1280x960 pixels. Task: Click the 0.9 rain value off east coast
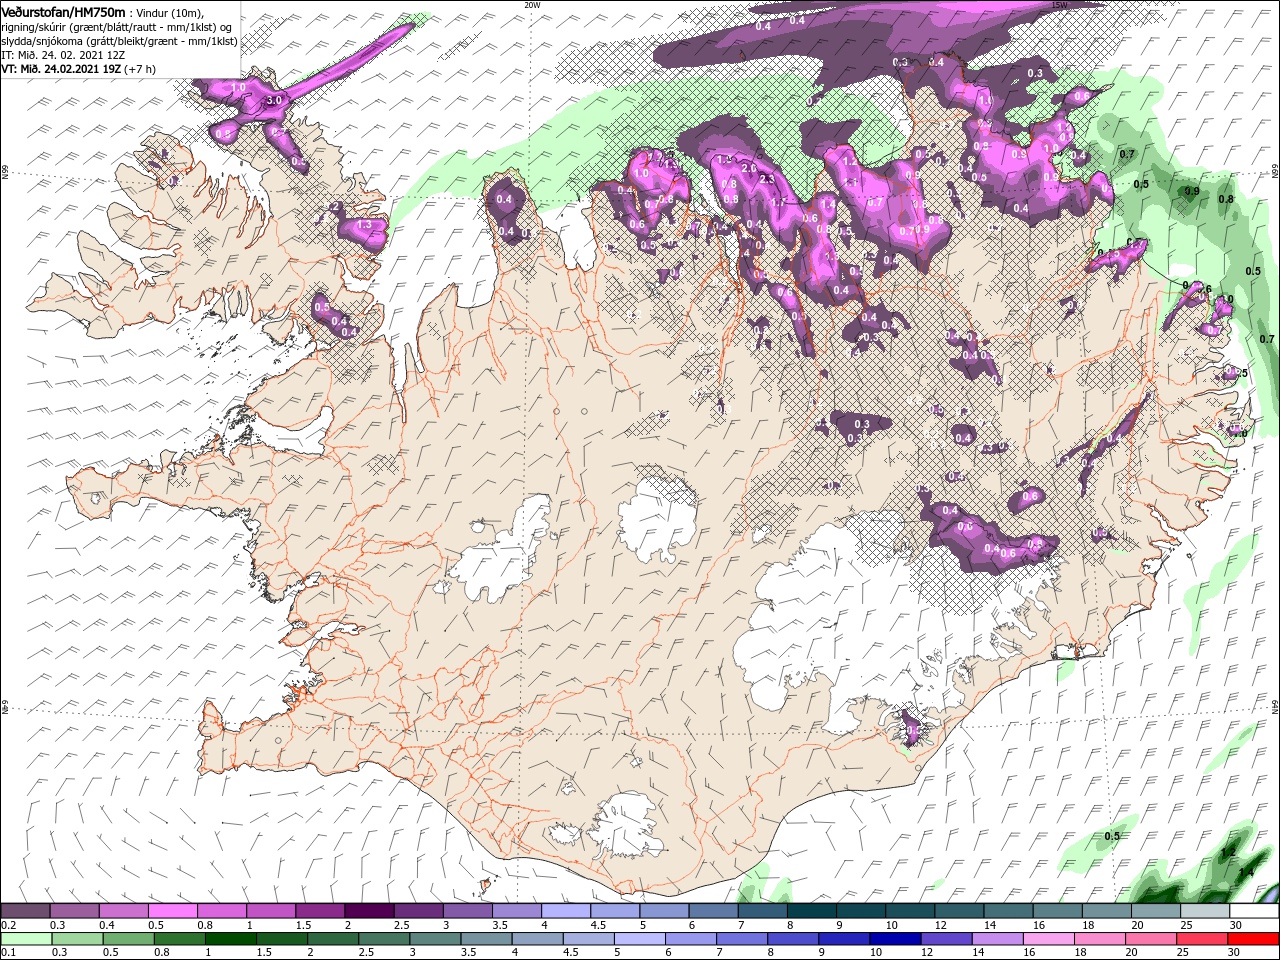coord(1192,191)
